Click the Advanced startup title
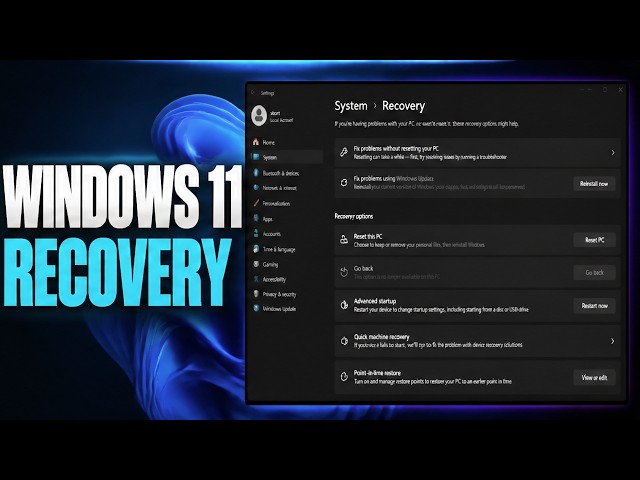 375,301
